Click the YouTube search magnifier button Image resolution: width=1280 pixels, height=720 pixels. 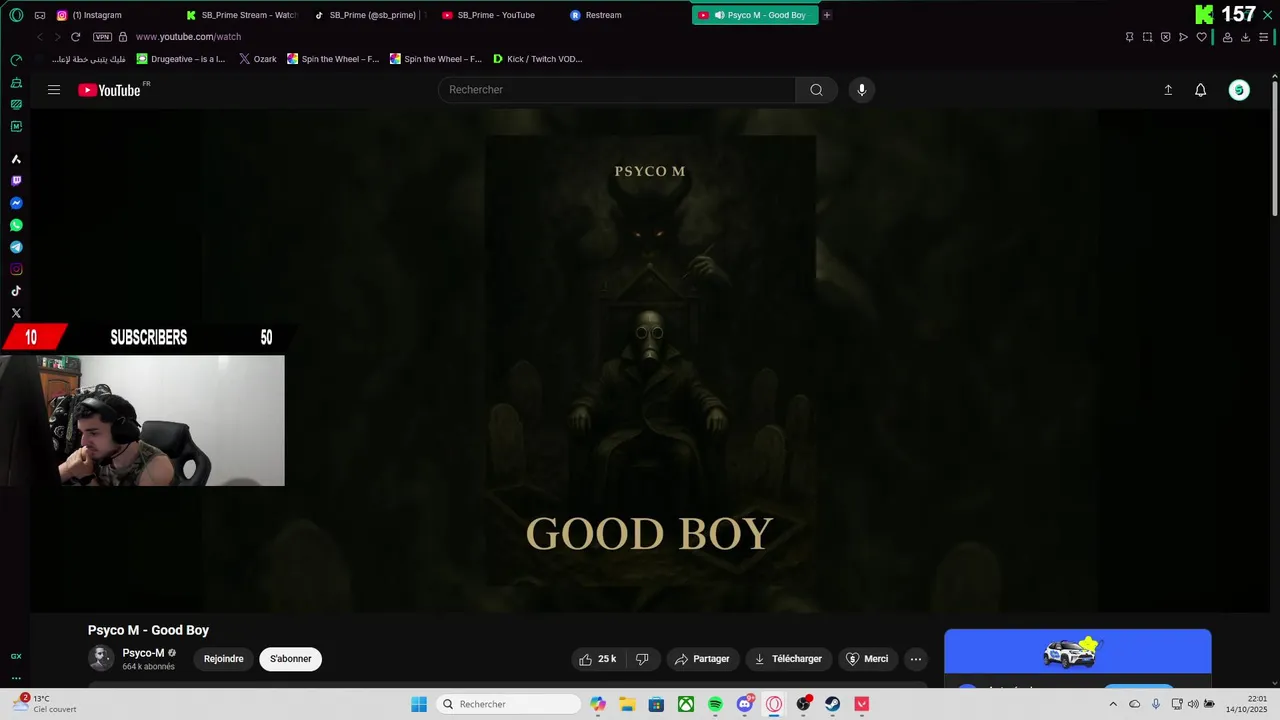click(x=816, y=90)
